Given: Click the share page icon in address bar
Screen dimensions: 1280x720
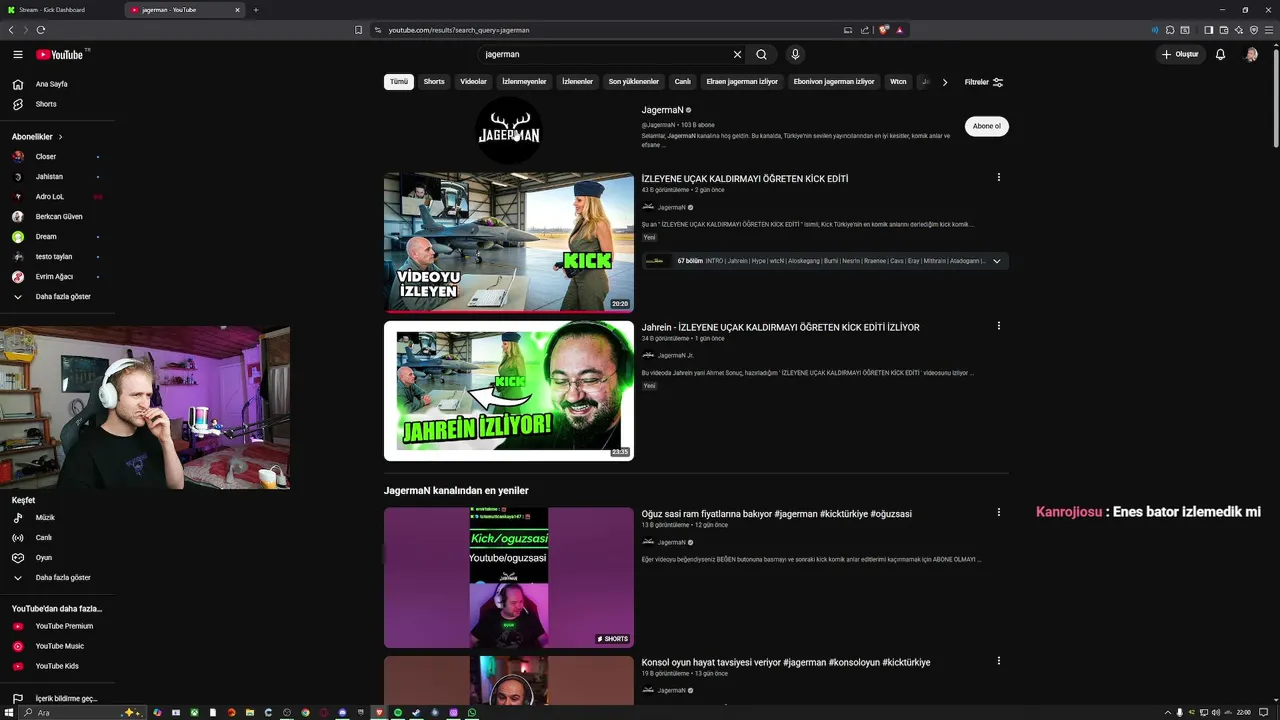Looking at the screenshot, I should coord(864,30).
